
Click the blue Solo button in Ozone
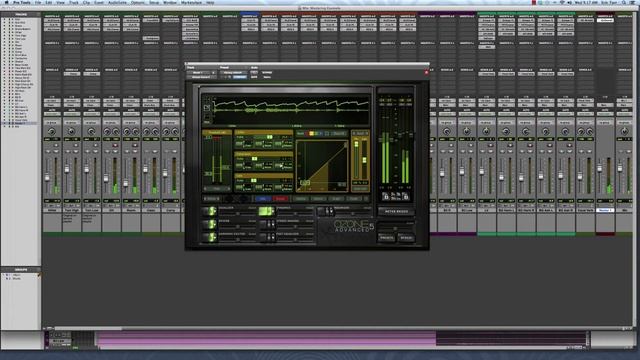[263, 198]
